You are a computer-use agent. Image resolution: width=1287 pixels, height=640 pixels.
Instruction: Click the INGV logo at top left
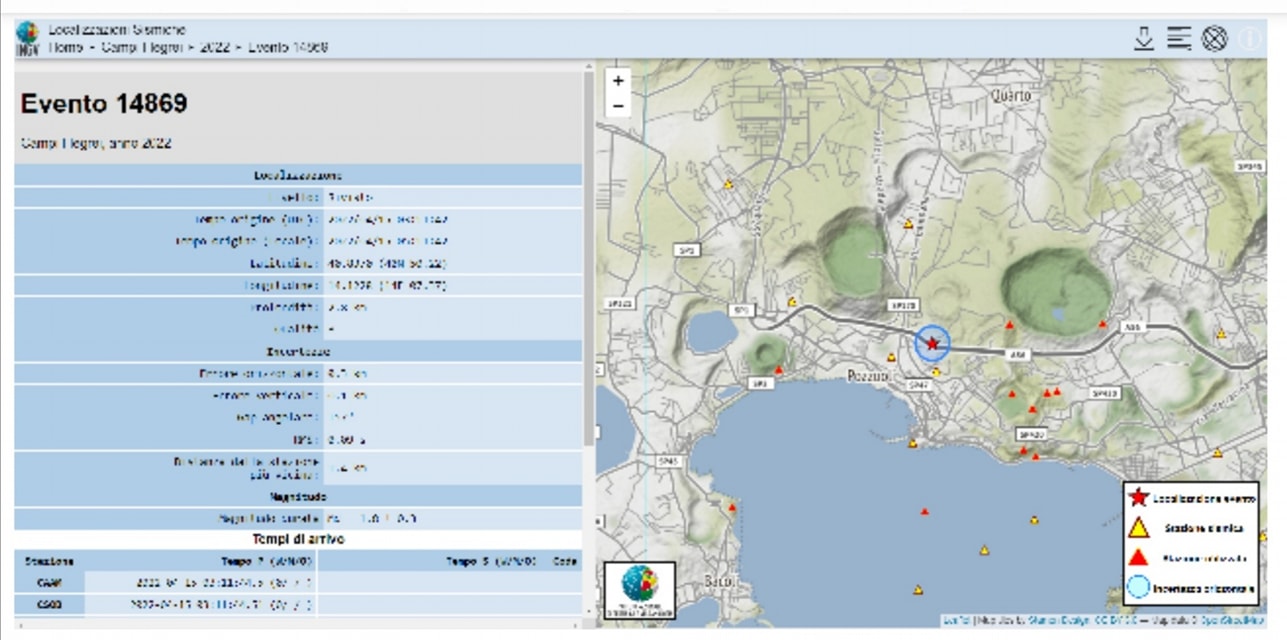[x=27, y=39]
